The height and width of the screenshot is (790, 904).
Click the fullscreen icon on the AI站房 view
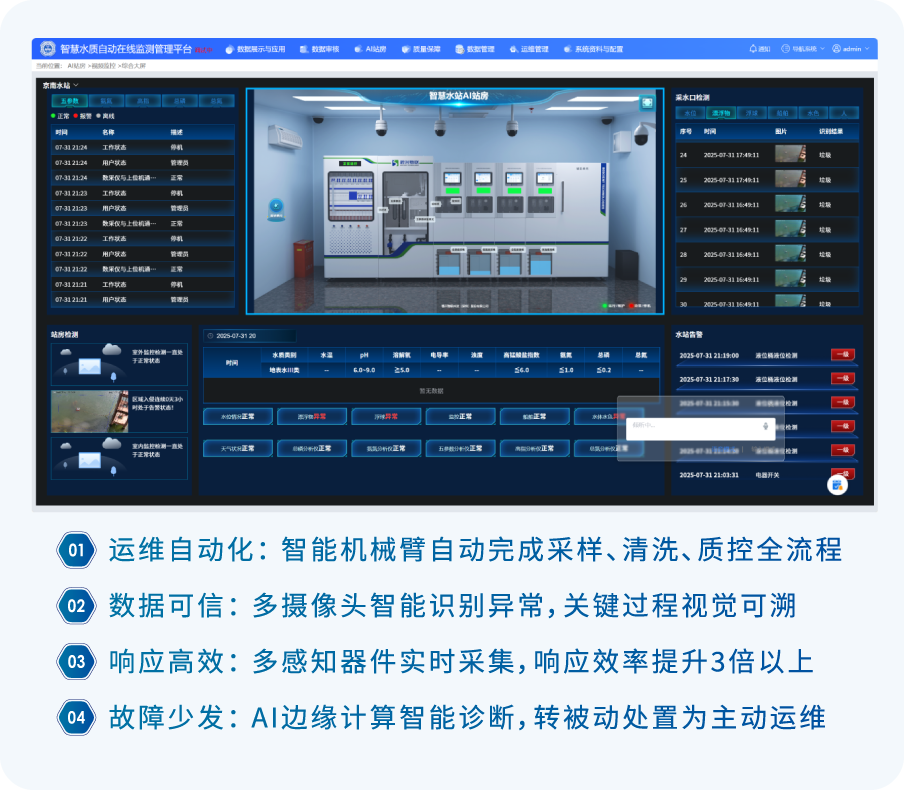point(647,101)
